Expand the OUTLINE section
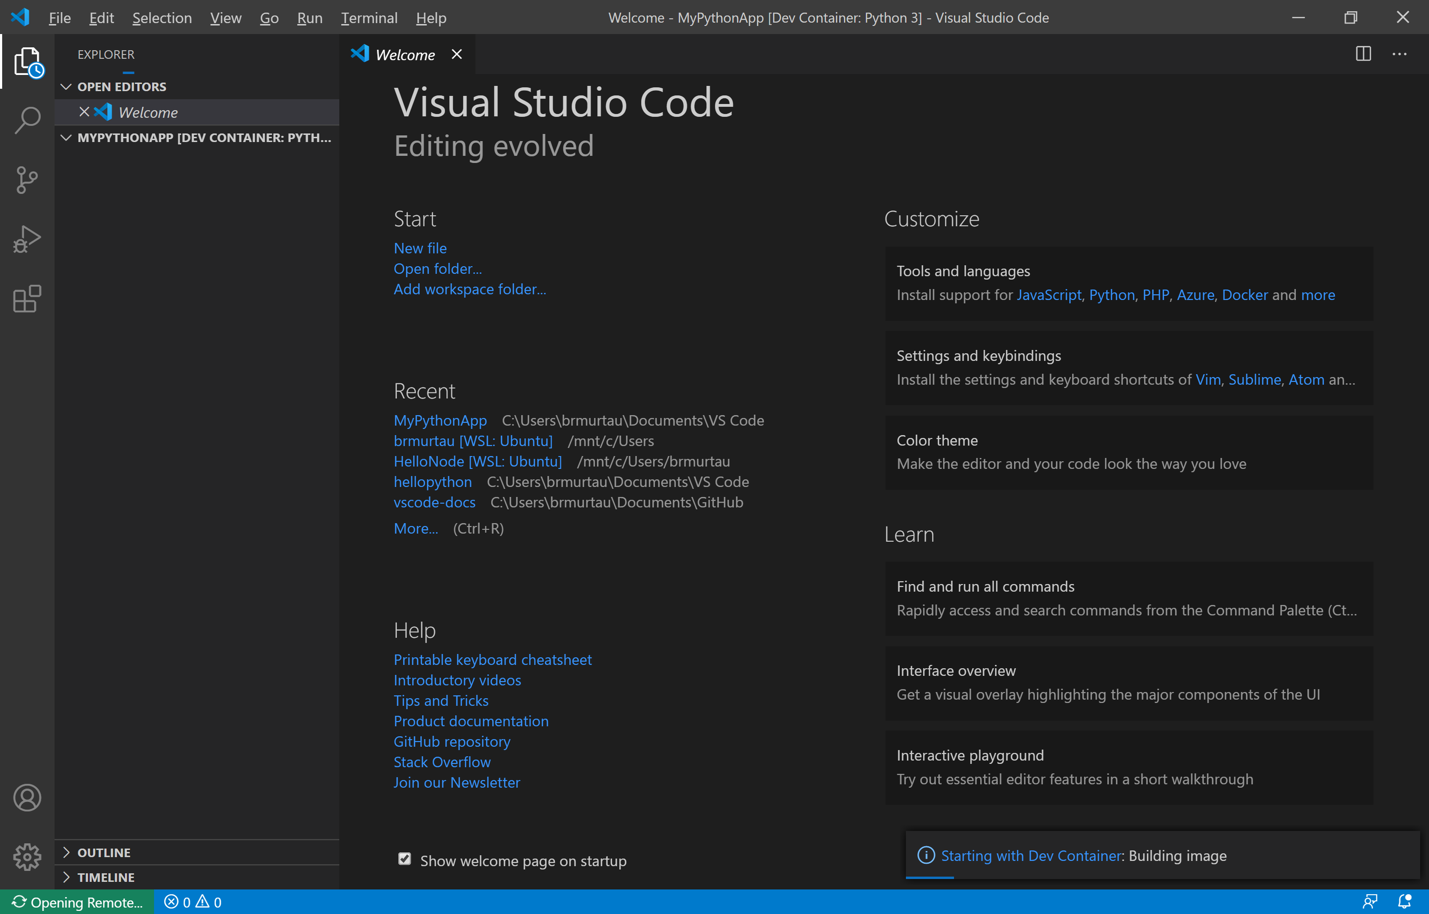This screenshot has height=914, width=1429. pos(103,852)
